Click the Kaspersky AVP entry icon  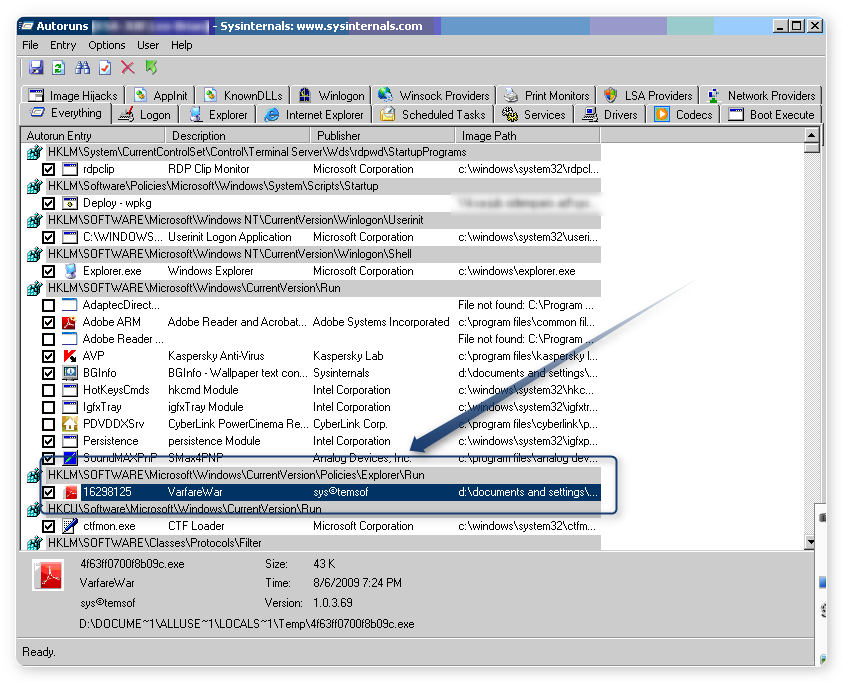click(69, 356)
